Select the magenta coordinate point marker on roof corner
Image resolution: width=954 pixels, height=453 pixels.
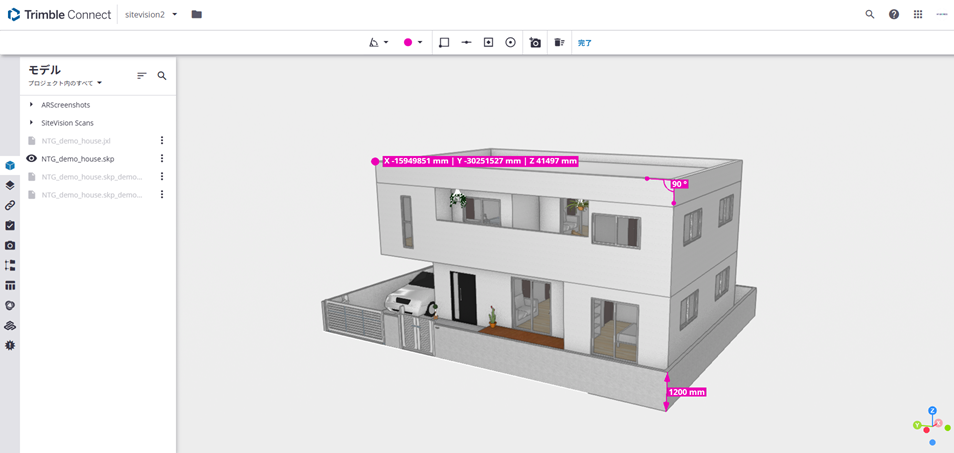tap(375, 161)
